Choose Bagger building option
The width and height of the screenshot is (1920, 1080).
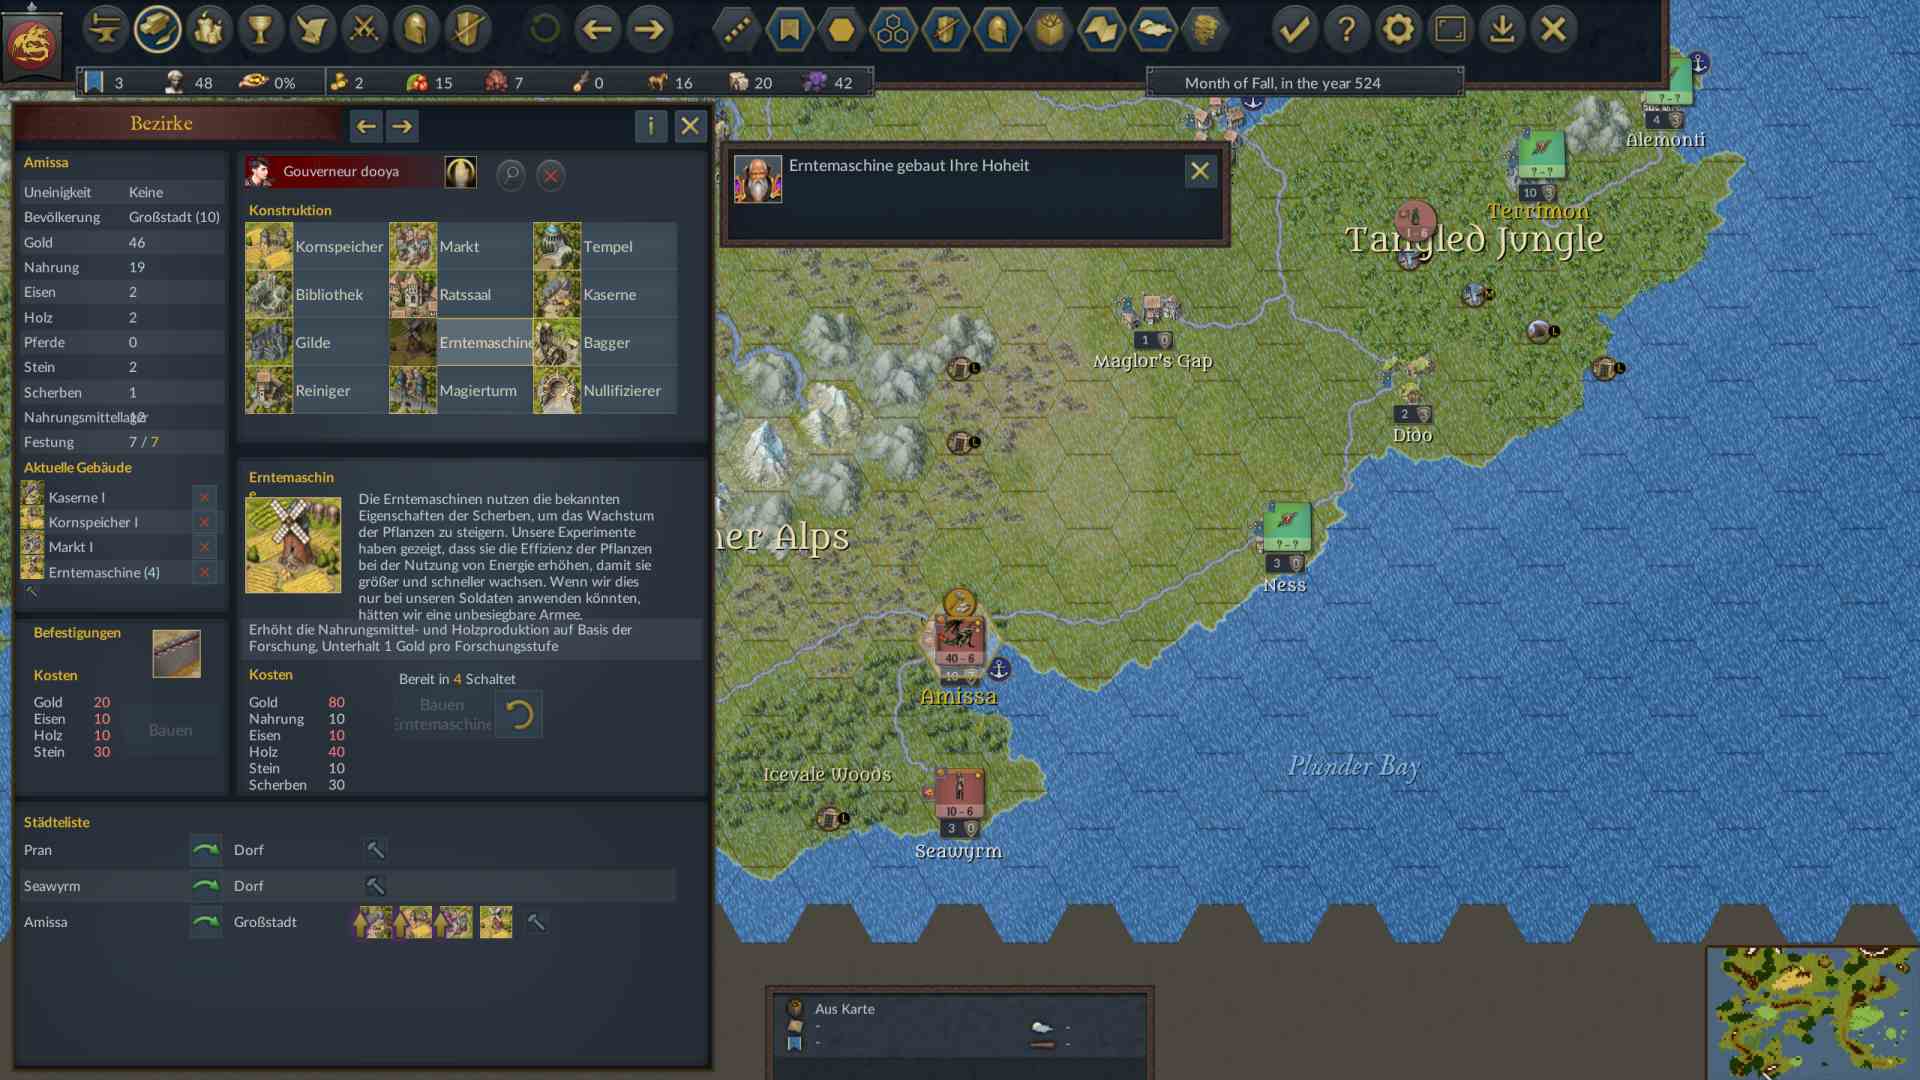coord(604,342)
